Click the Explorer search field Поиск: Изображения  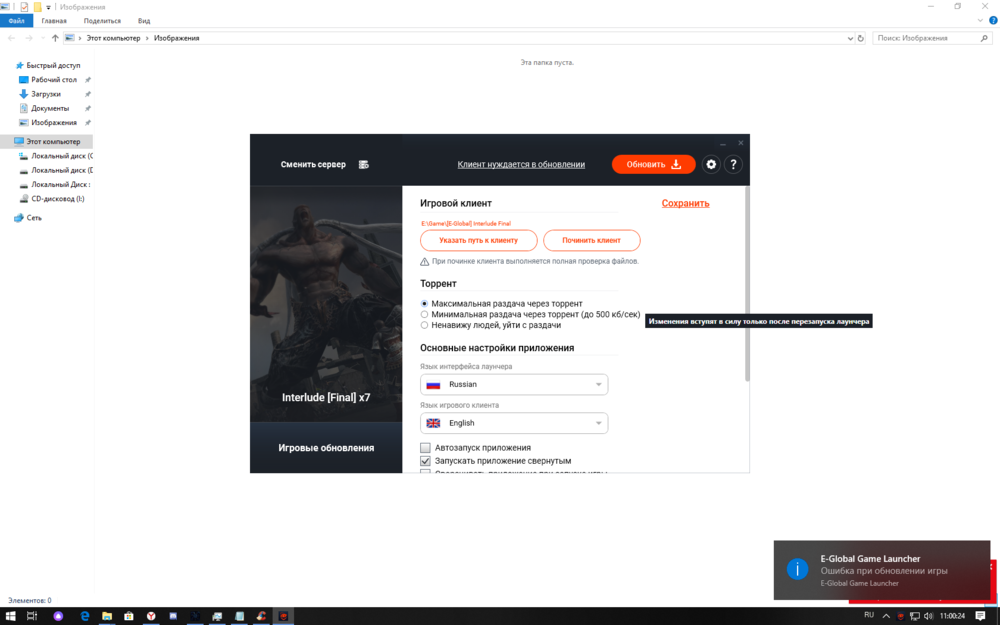click(x=925, y=38)
